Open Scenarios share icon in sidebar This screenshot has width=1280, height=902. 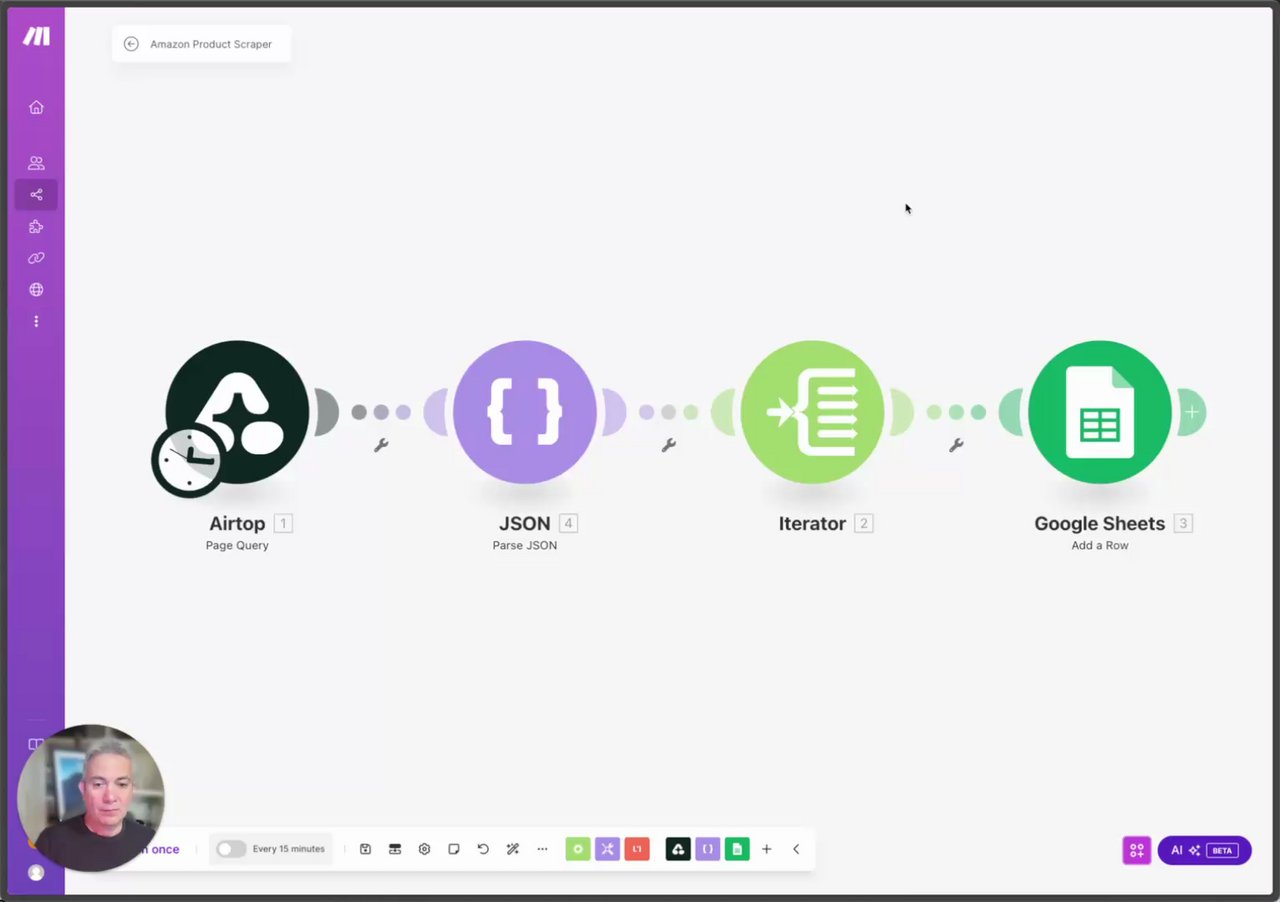(36, 194)
